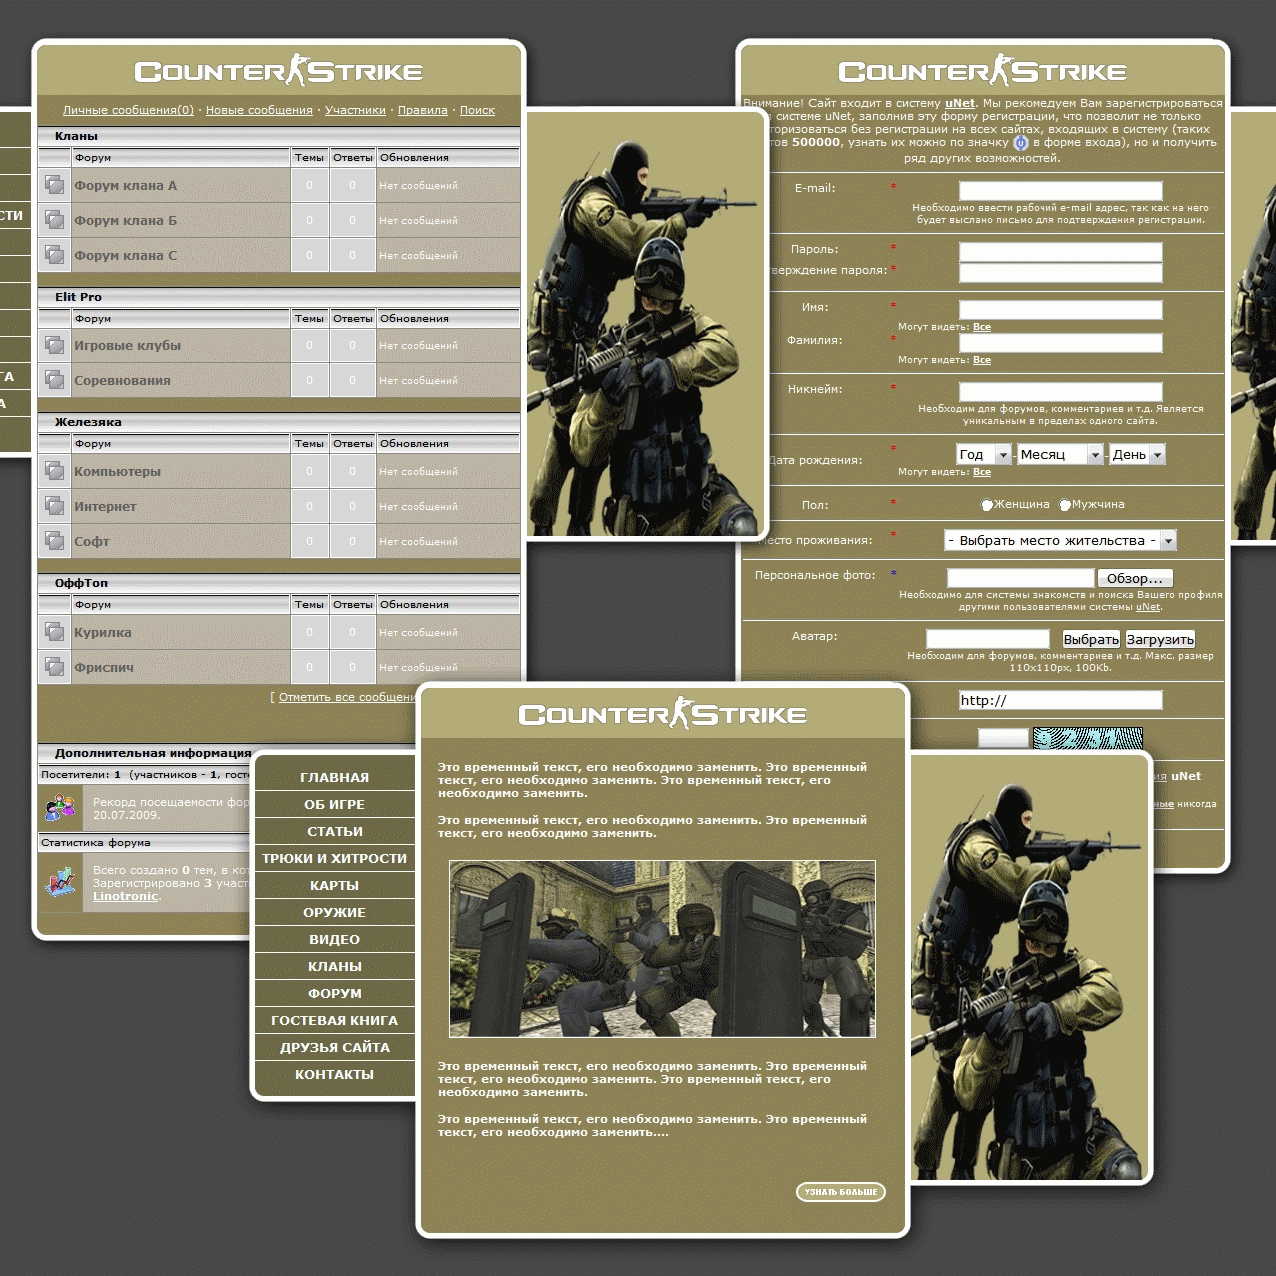This screenshot has height=1276, width=1276.
Task: Open the Поиск forum link
Action: 477,110
